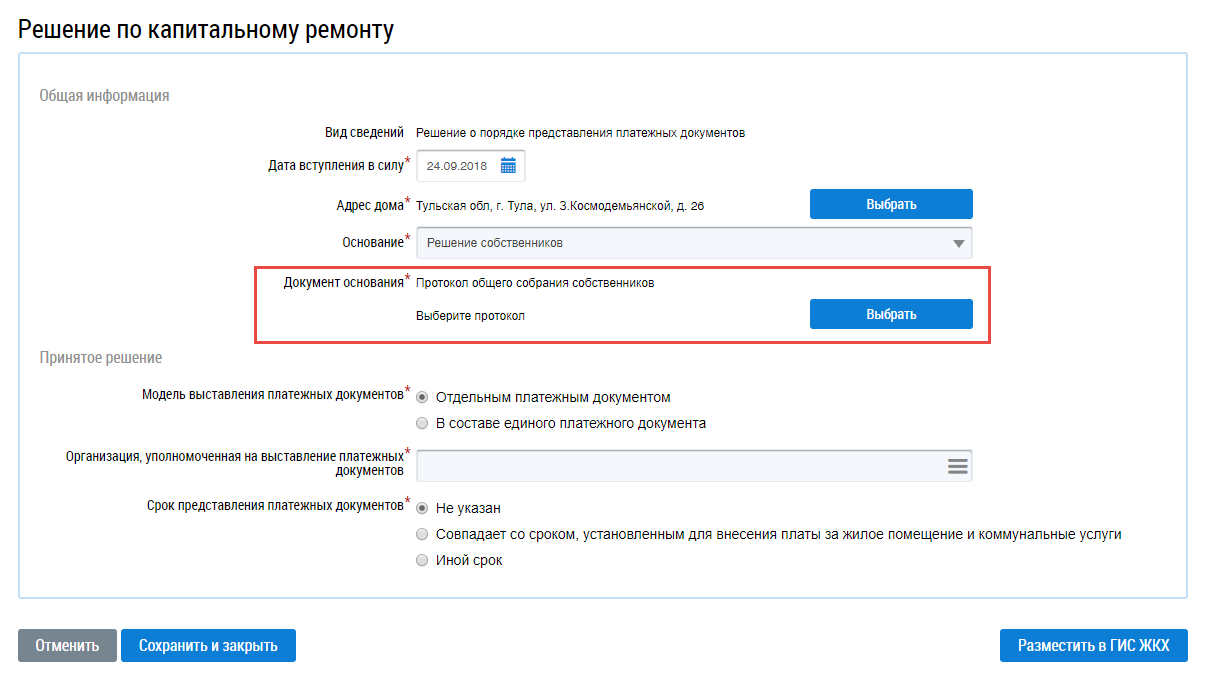Click the effective date field showing 24.09.2018

click(x=459, y=166)
